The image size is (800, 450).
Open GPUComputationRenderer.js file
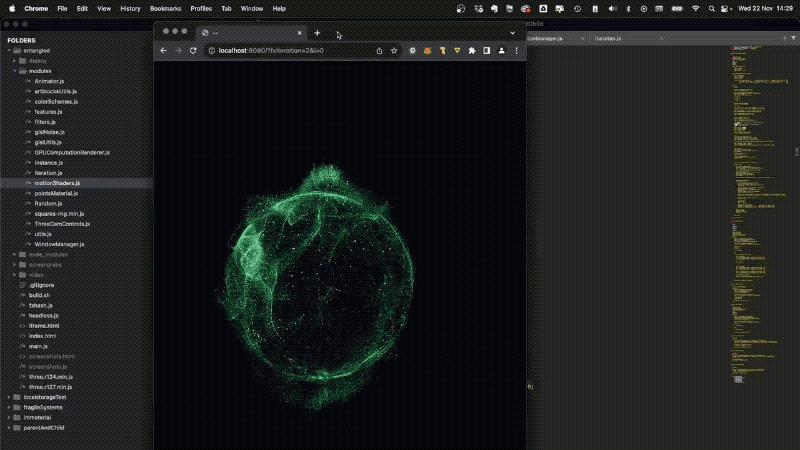pyautogui.click(x=72, y=153)
